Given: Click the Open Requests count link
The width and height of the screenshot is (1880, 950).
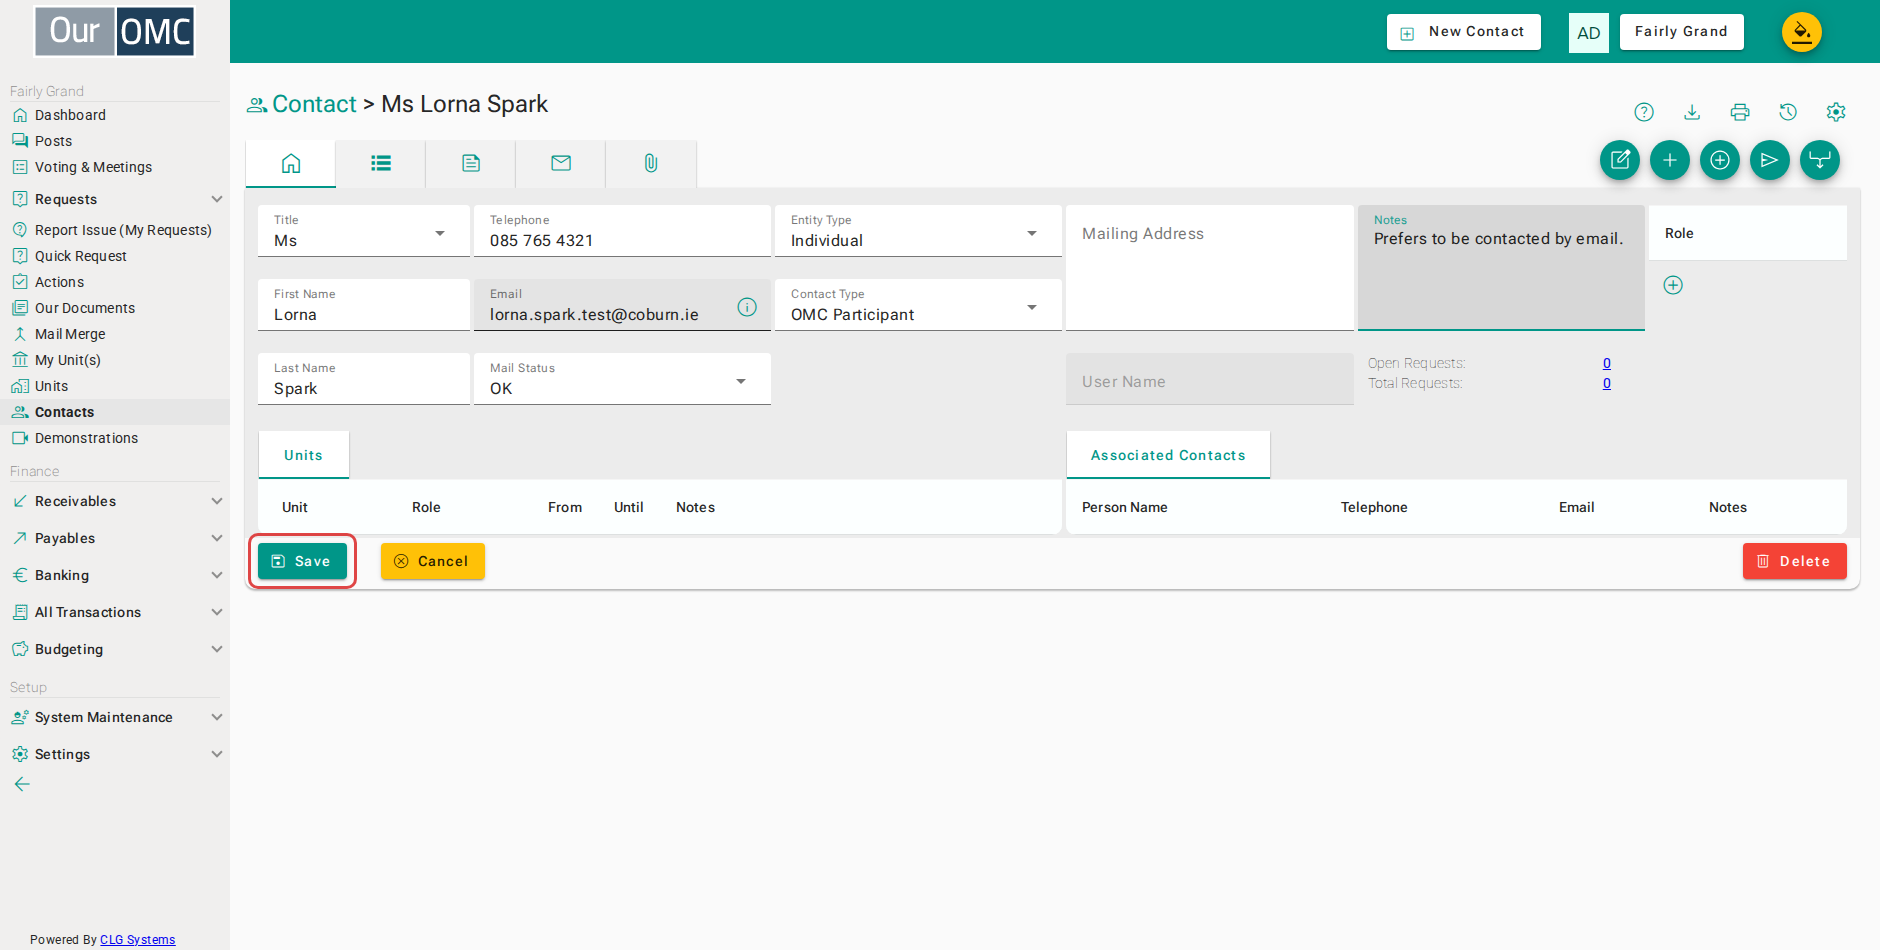Looking at the screenshot, I should click(1607, 363).
